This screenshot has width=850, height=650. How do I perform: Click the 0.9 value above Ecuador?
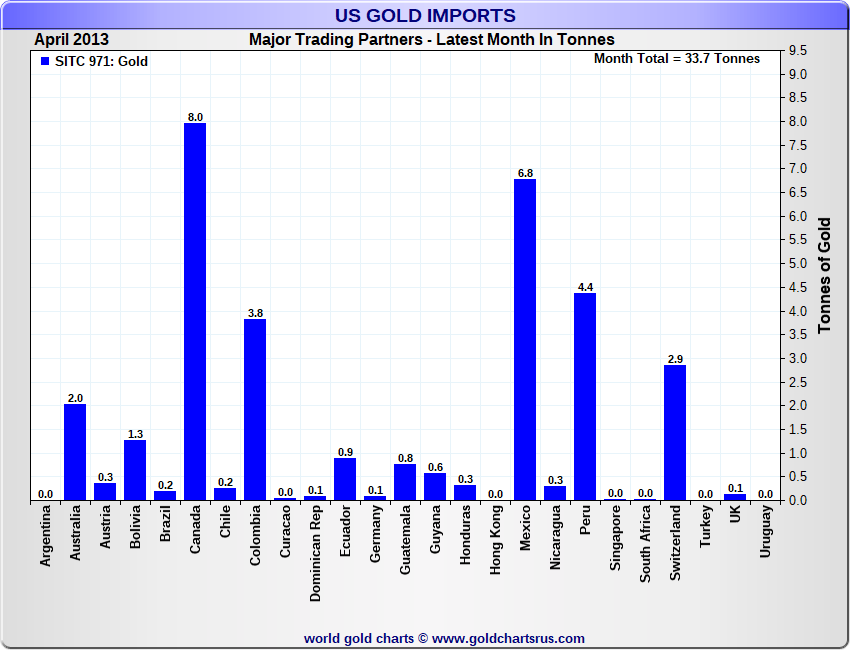pos(345,452)
